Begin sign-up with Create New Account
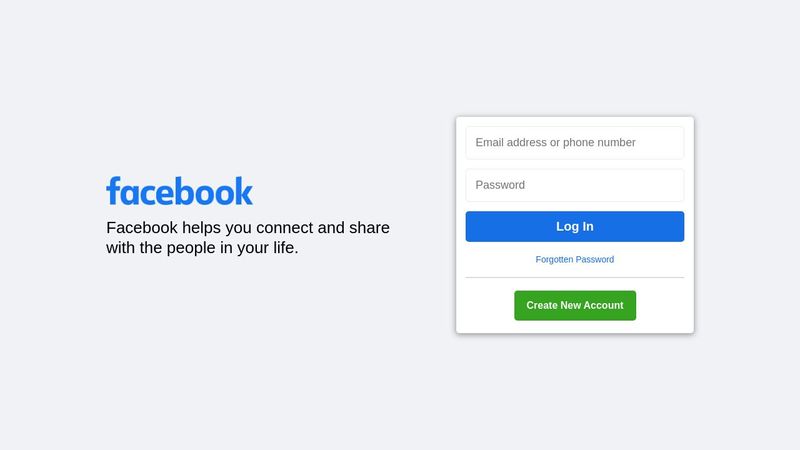This screenshot has width=800, height=450. [575, 306]
